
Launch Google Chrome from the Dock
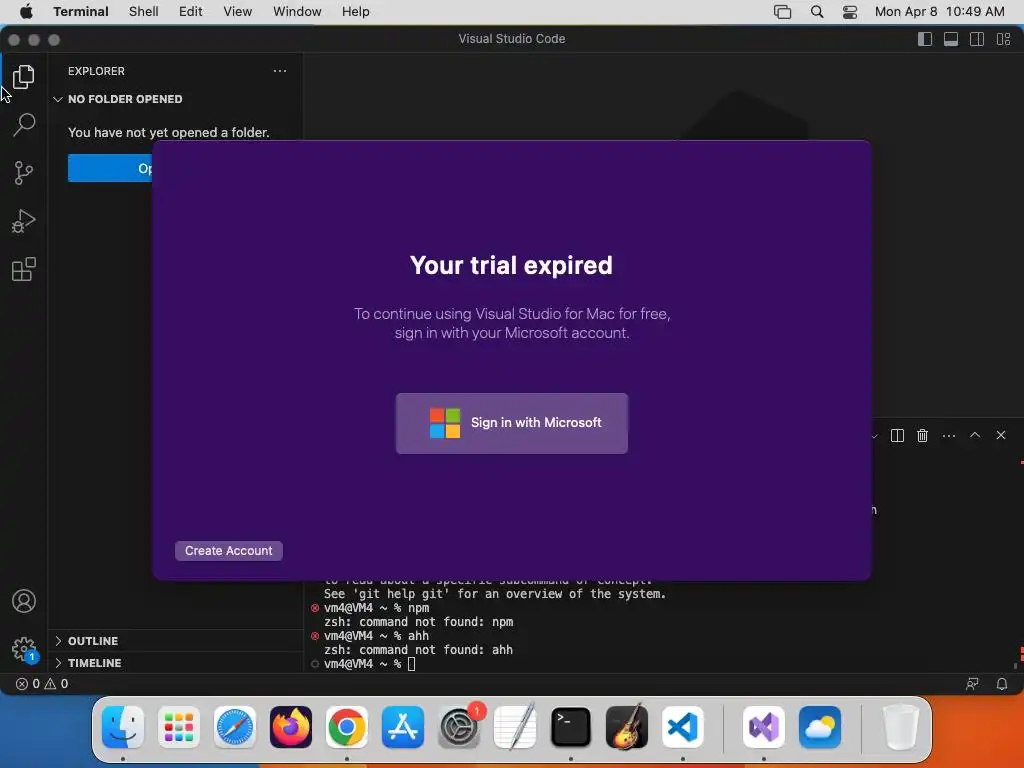347,727
